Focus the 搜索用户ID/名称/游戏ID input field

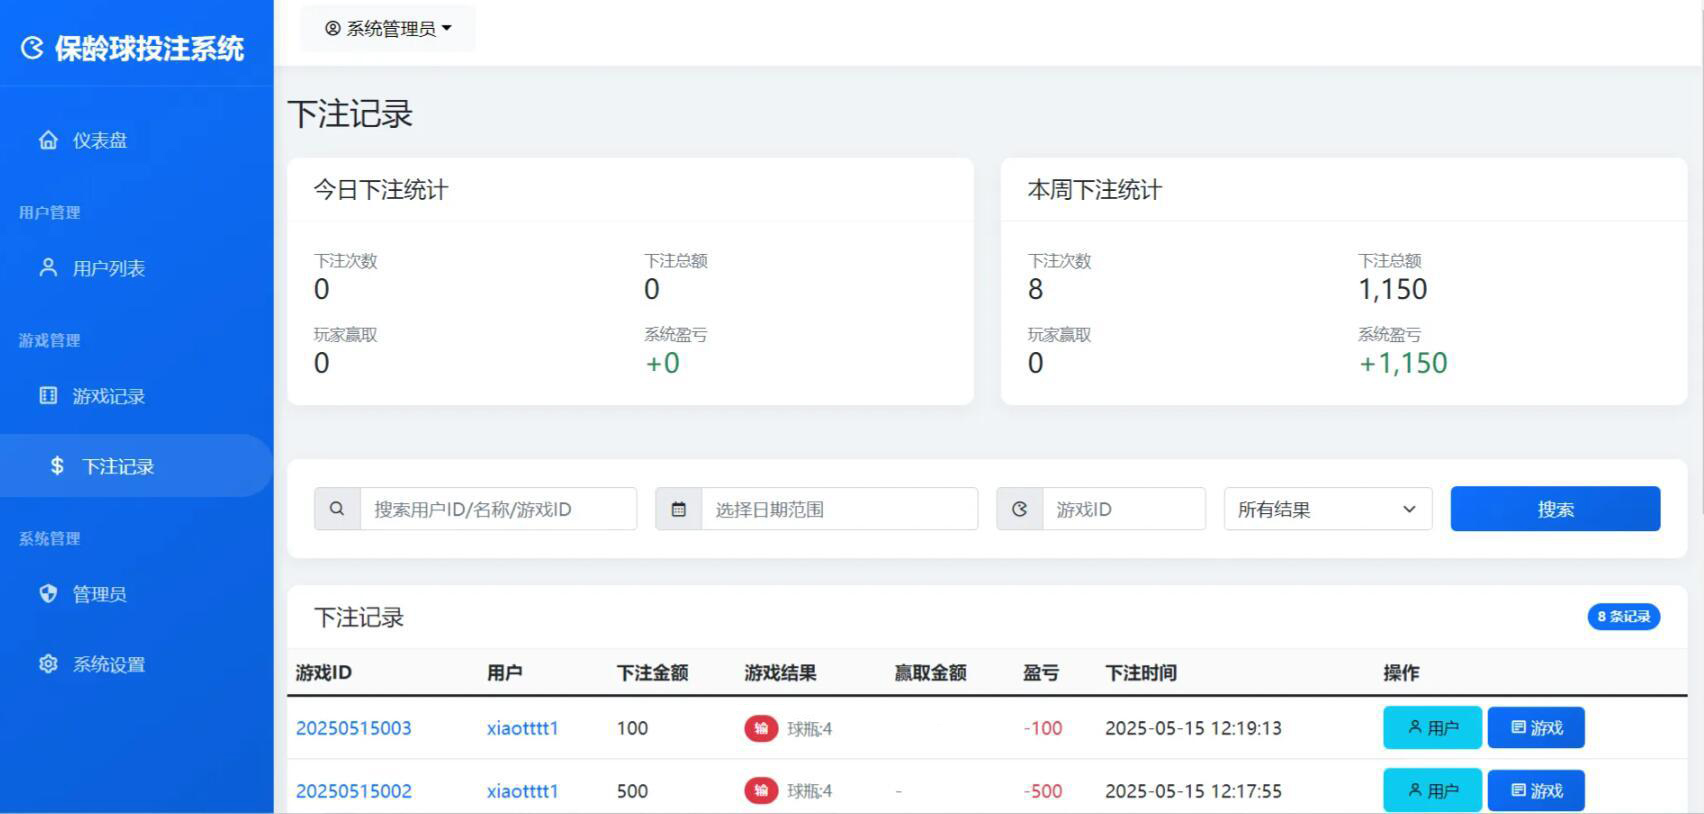click(x=498, y=509)
